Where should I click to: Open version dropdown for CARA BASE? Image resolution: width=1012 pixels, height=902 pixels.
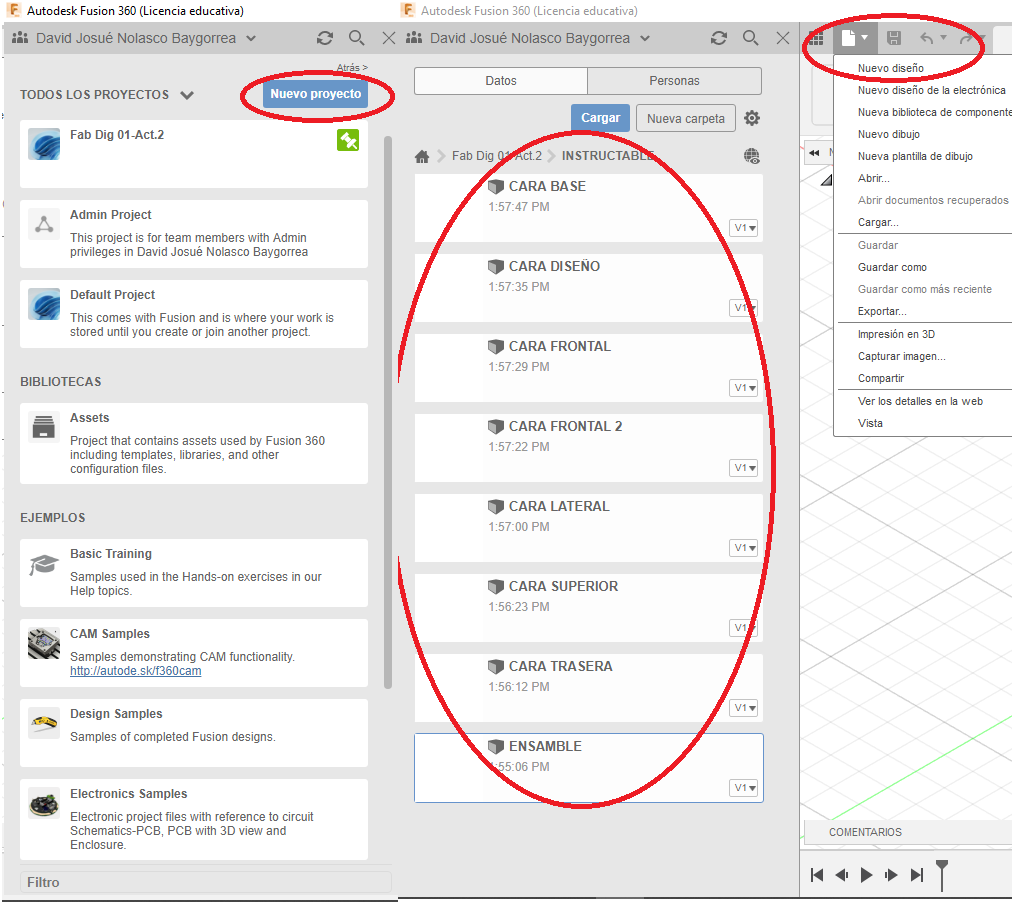tap(744, 228)
